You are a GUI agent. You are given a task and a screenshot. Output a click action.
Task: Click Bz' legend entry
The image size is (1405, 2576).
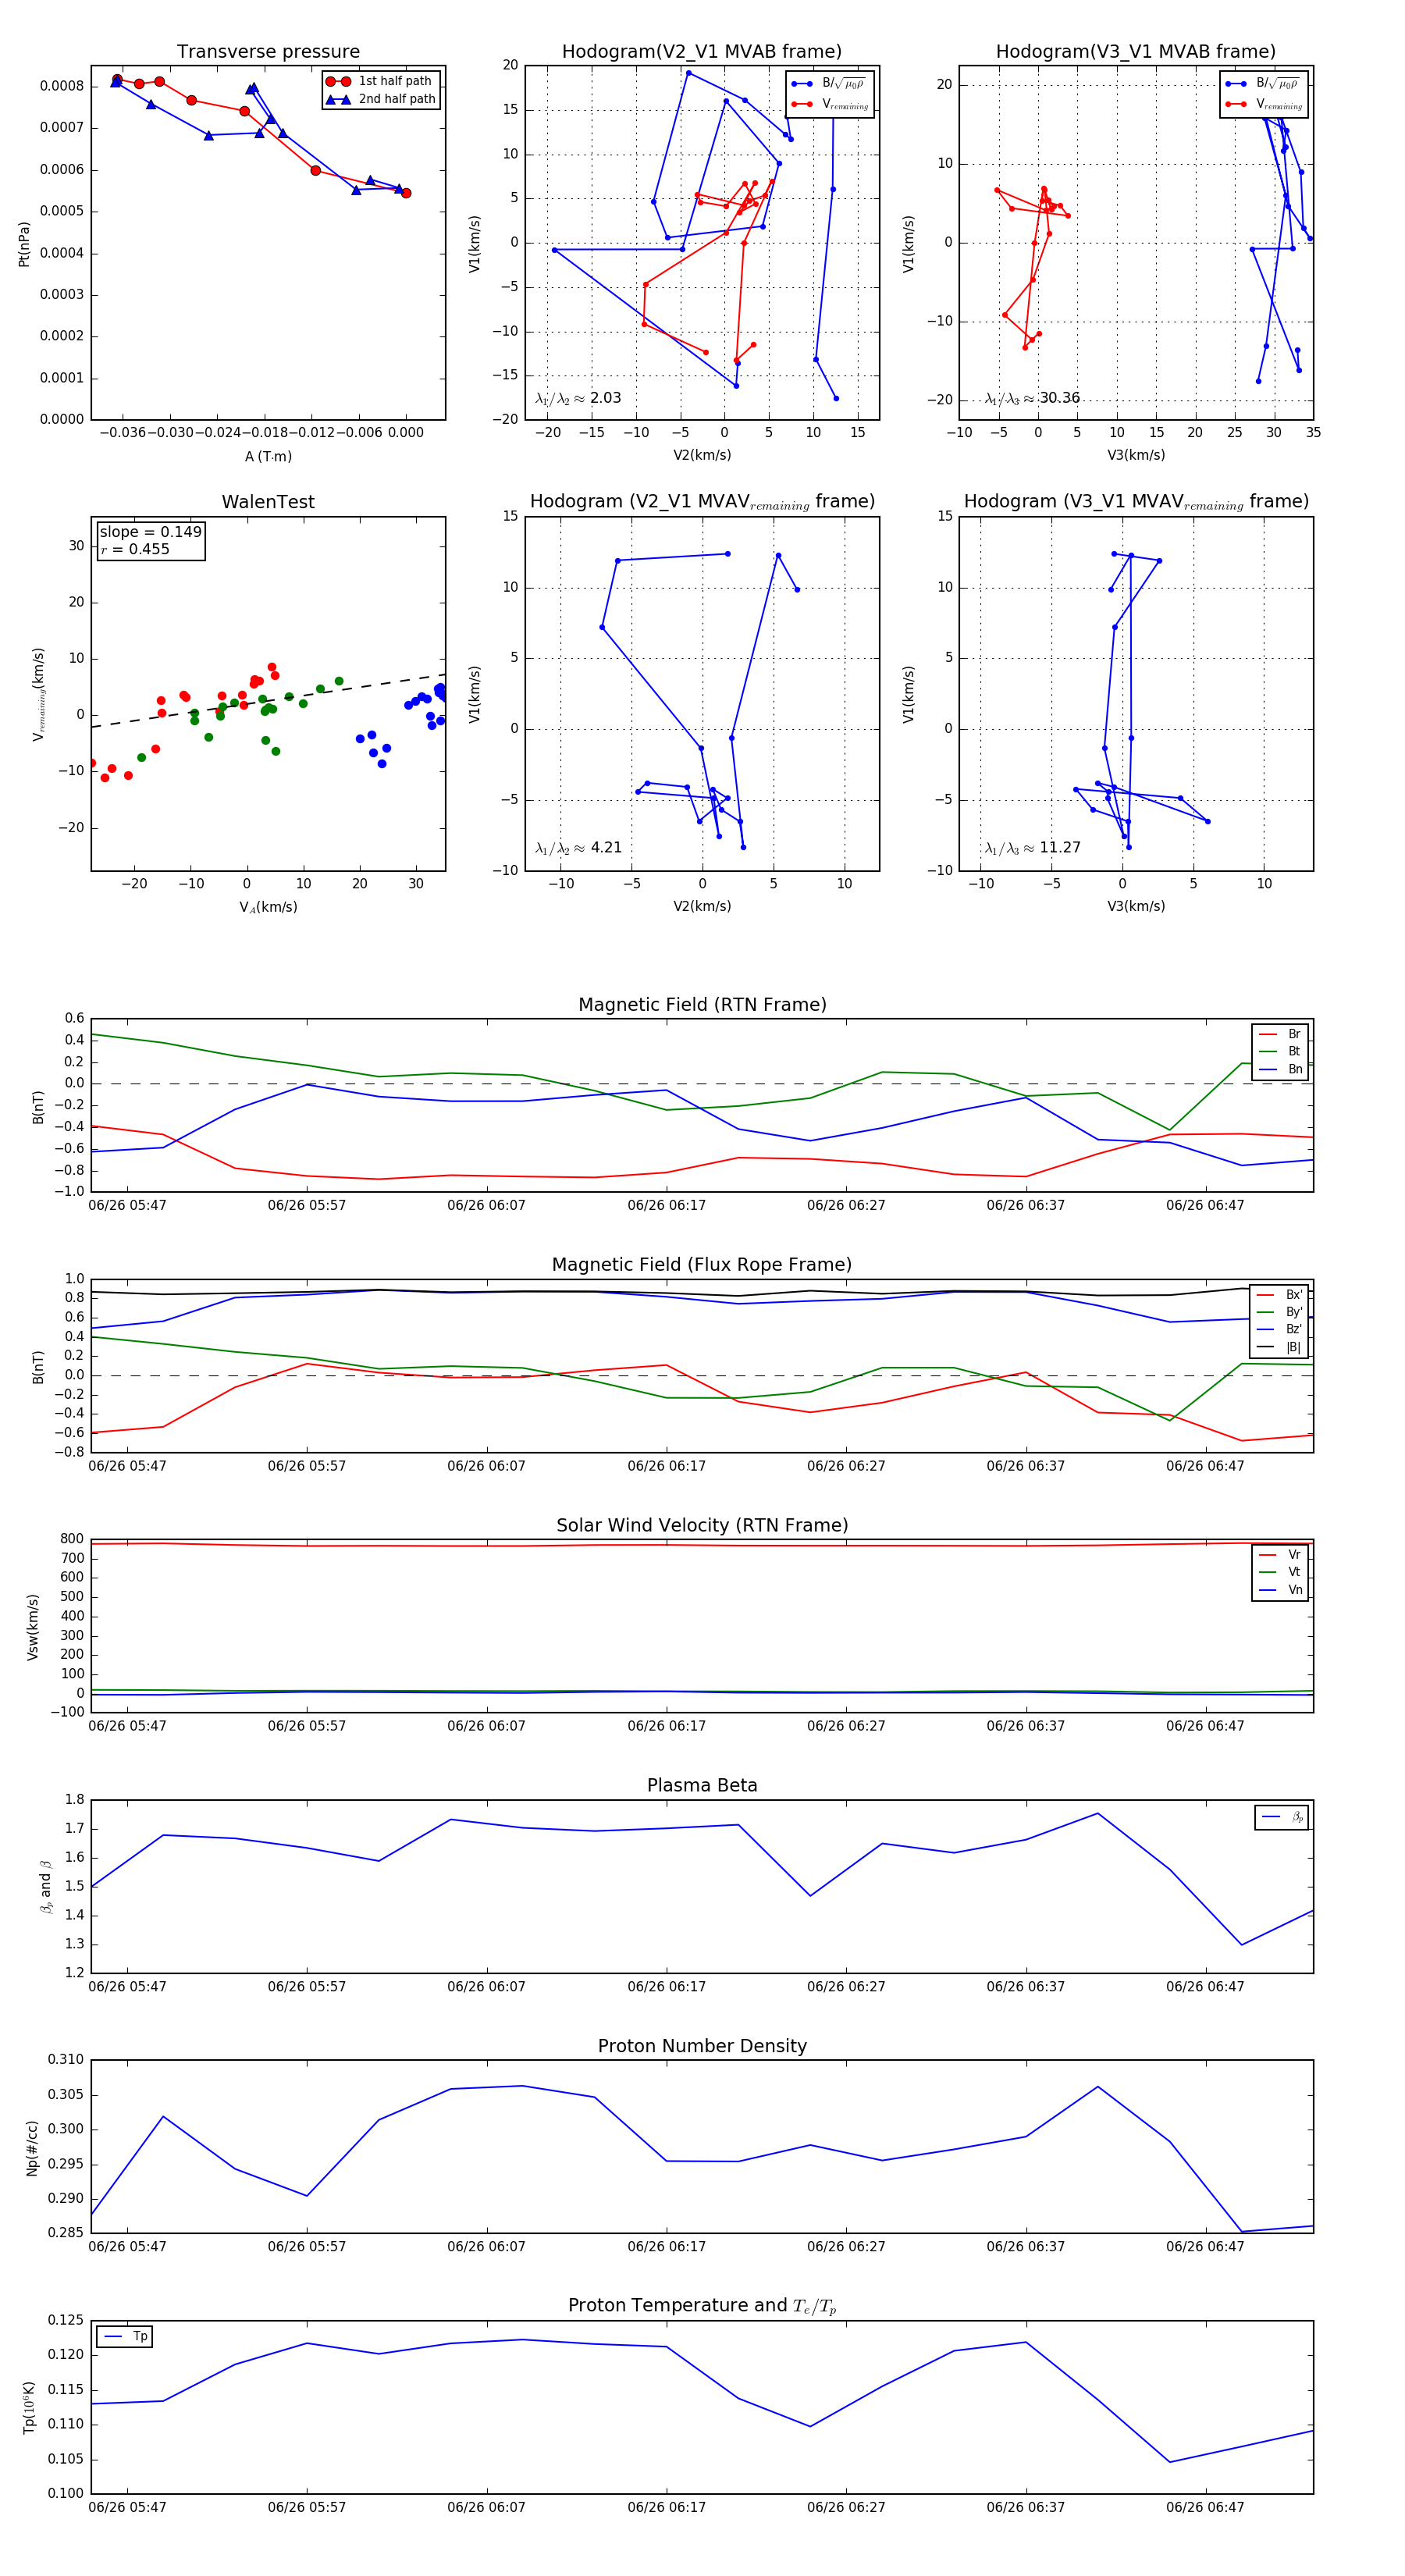(1281, 1329)
